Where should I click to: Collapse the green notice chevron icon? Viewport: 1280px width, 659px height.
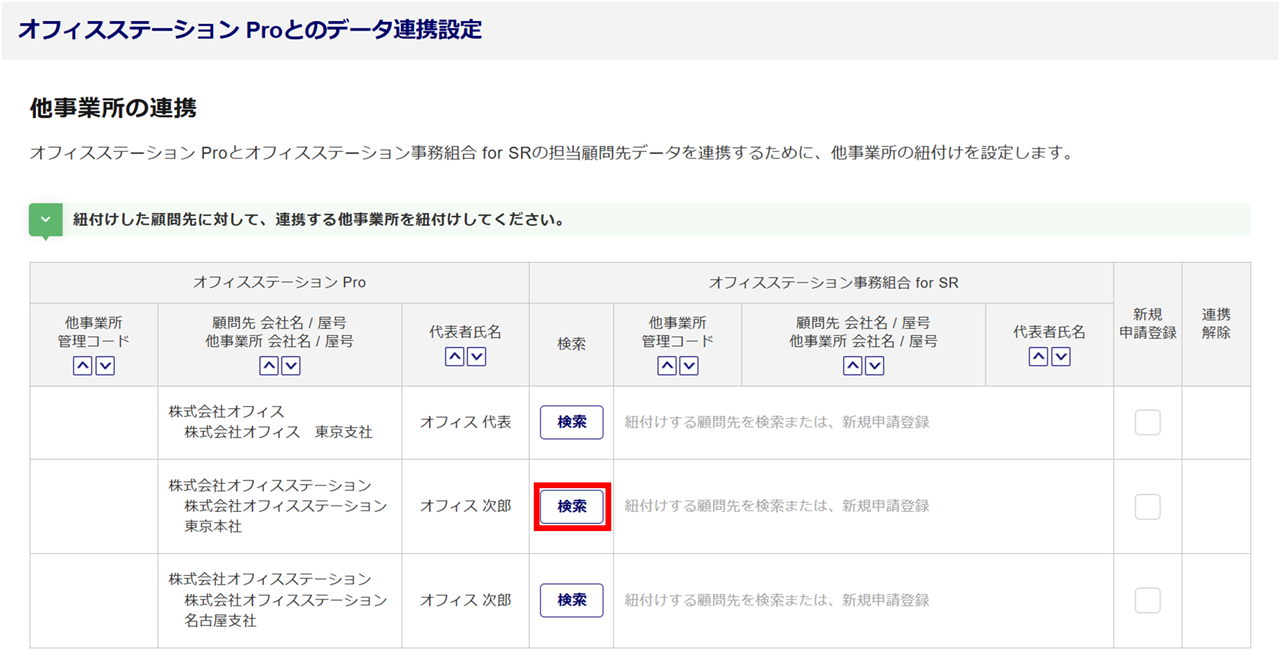[45, 220]
